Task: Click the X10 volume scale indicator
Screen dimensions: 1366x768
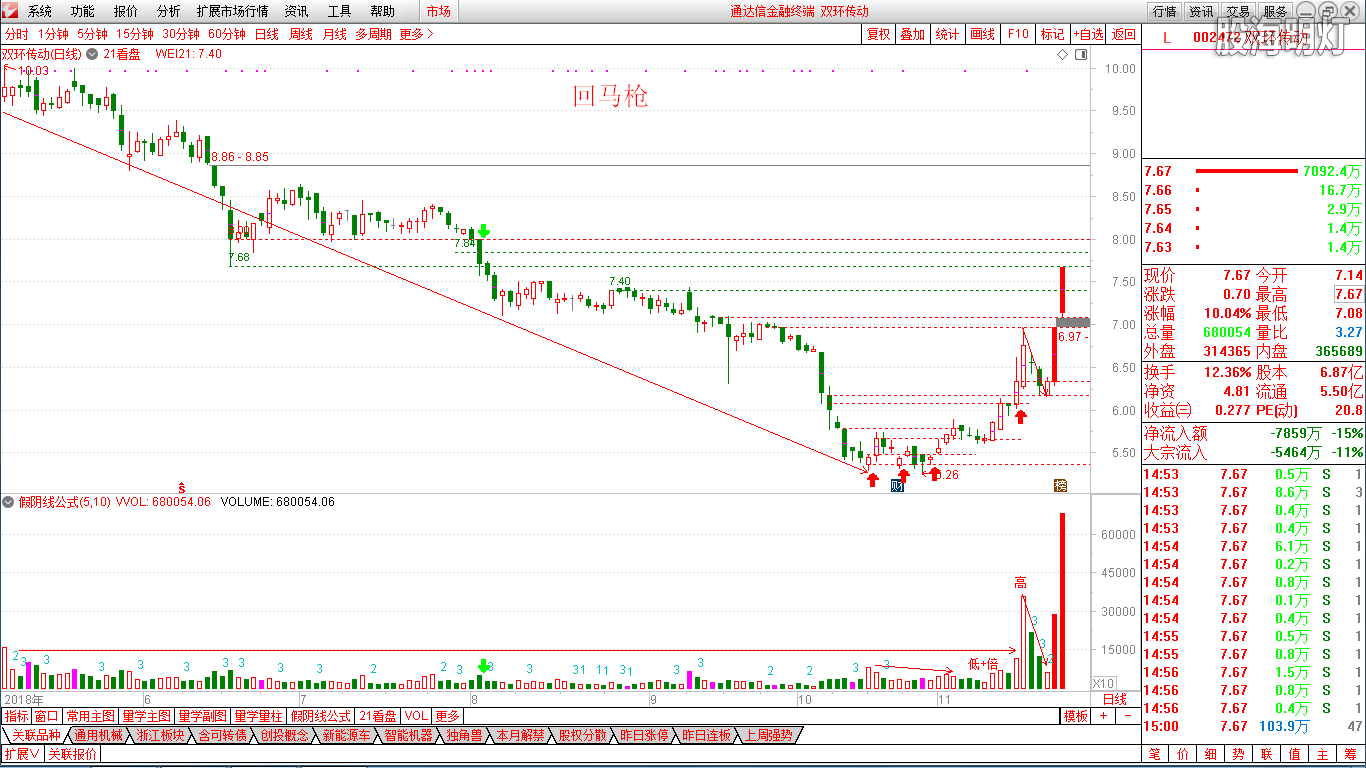Action: tap(1102, 684)
